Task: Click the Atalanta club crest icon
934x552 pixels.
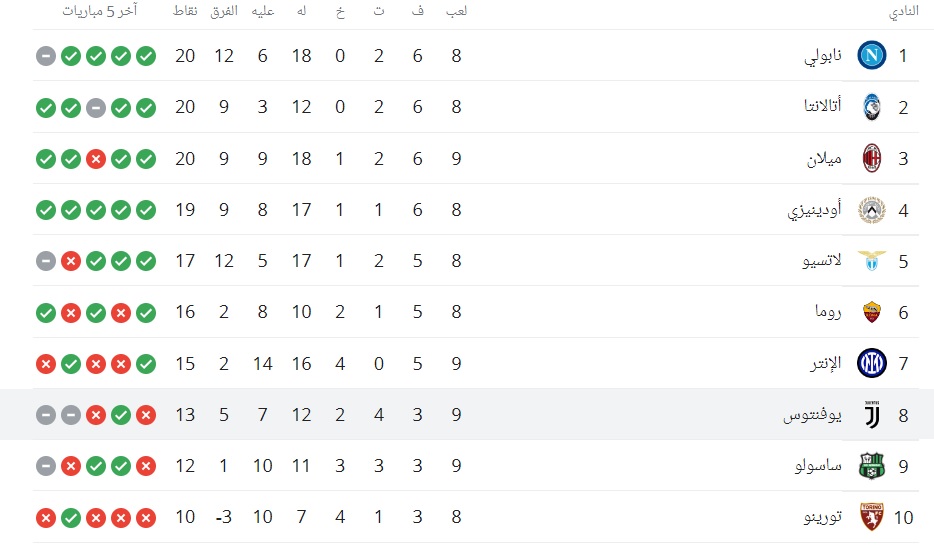Action: (x=871, y=107)
